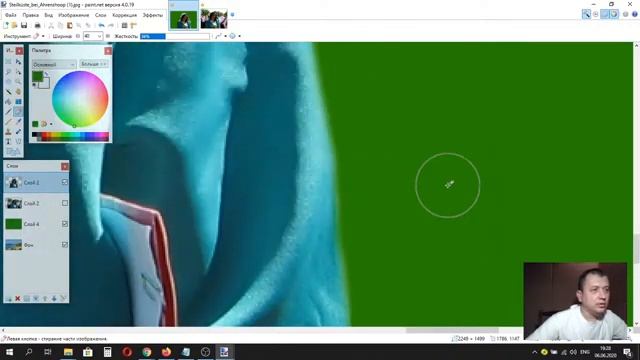
Task: Select the Color Picker tool
Action: [x=18, y=122]
